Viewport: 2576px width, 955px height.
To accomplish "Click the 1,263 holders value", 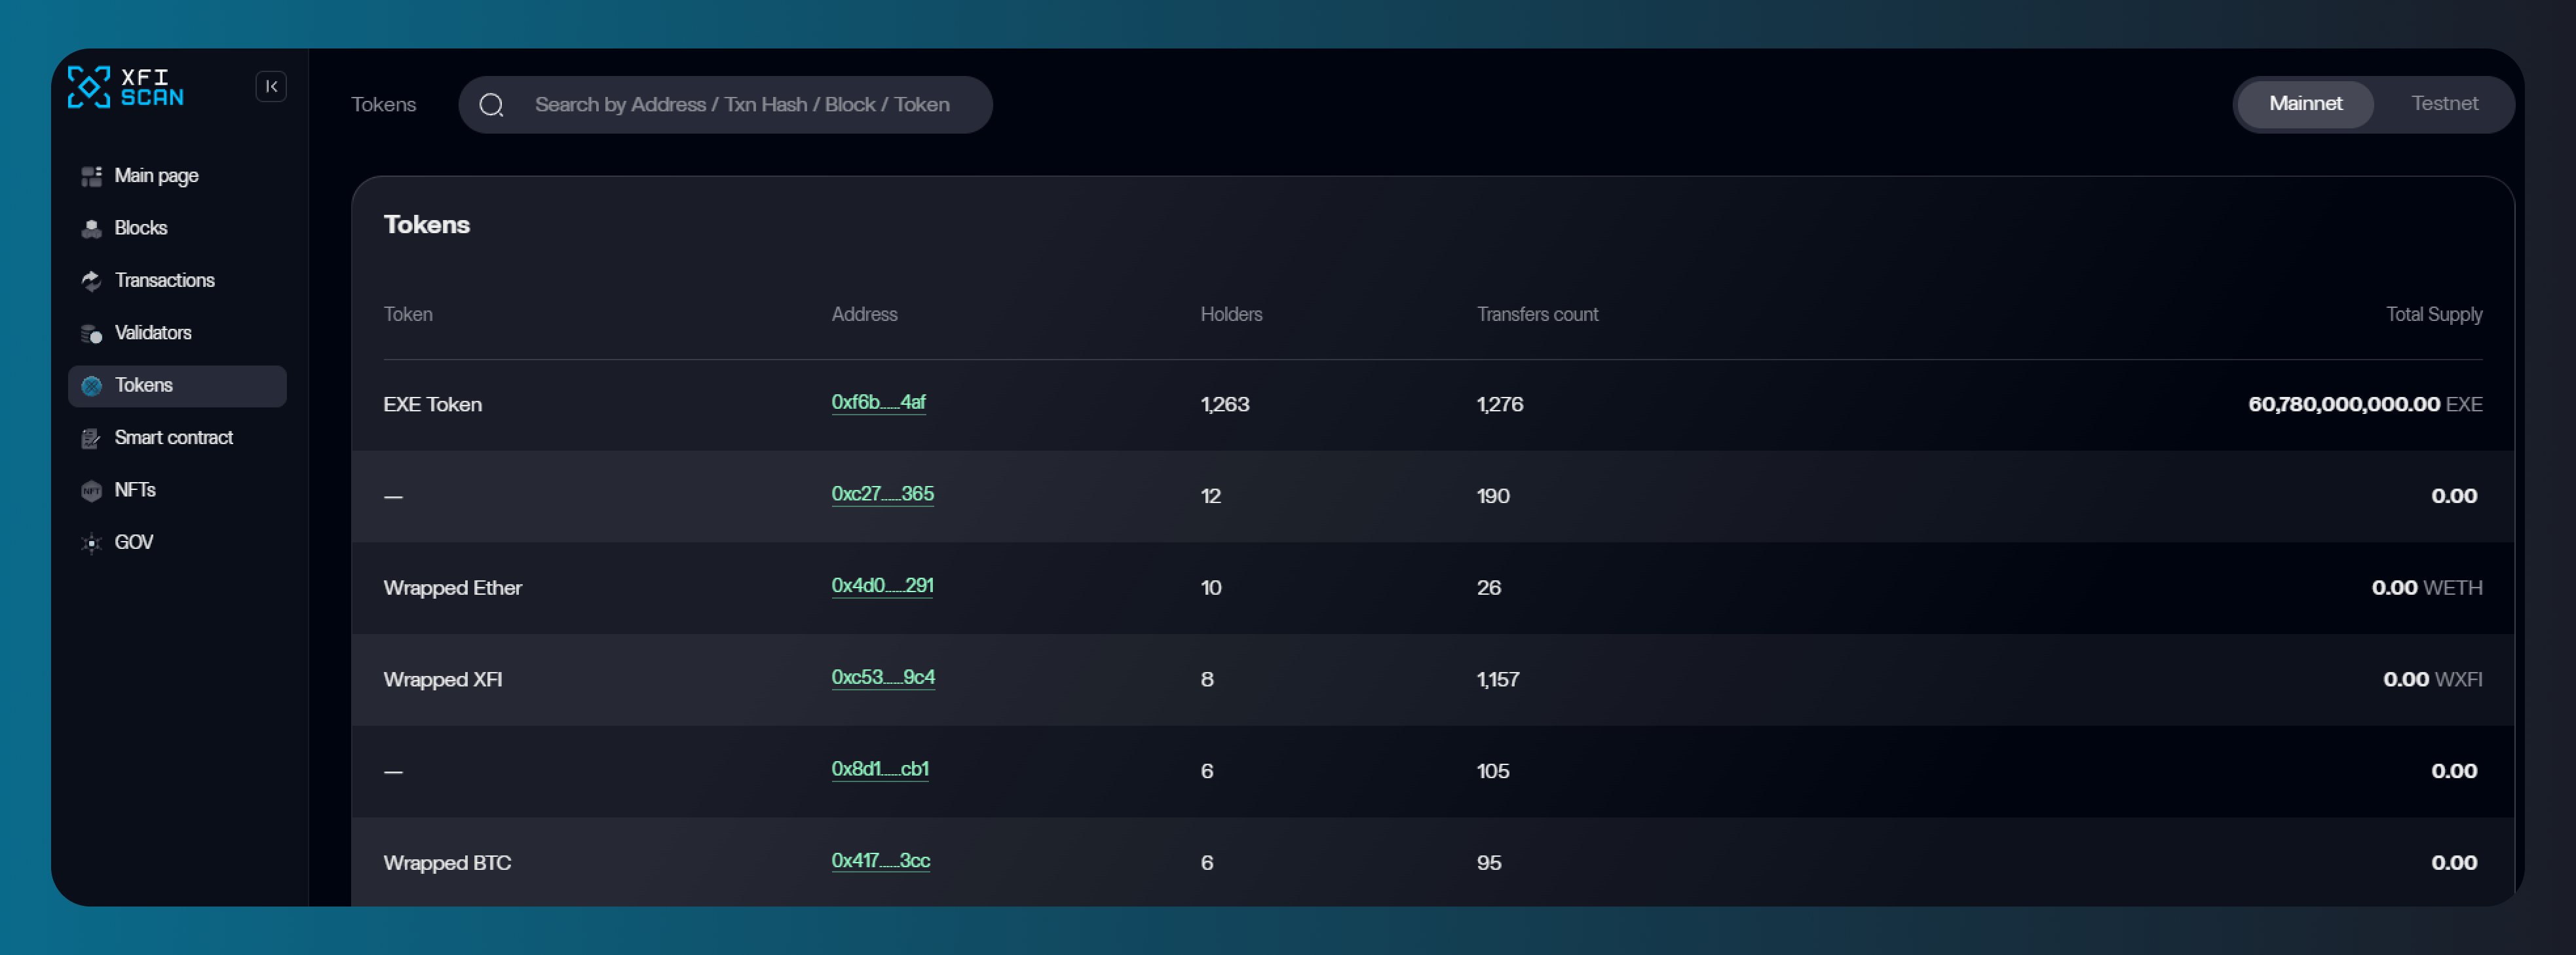I will coord(1224,404).
